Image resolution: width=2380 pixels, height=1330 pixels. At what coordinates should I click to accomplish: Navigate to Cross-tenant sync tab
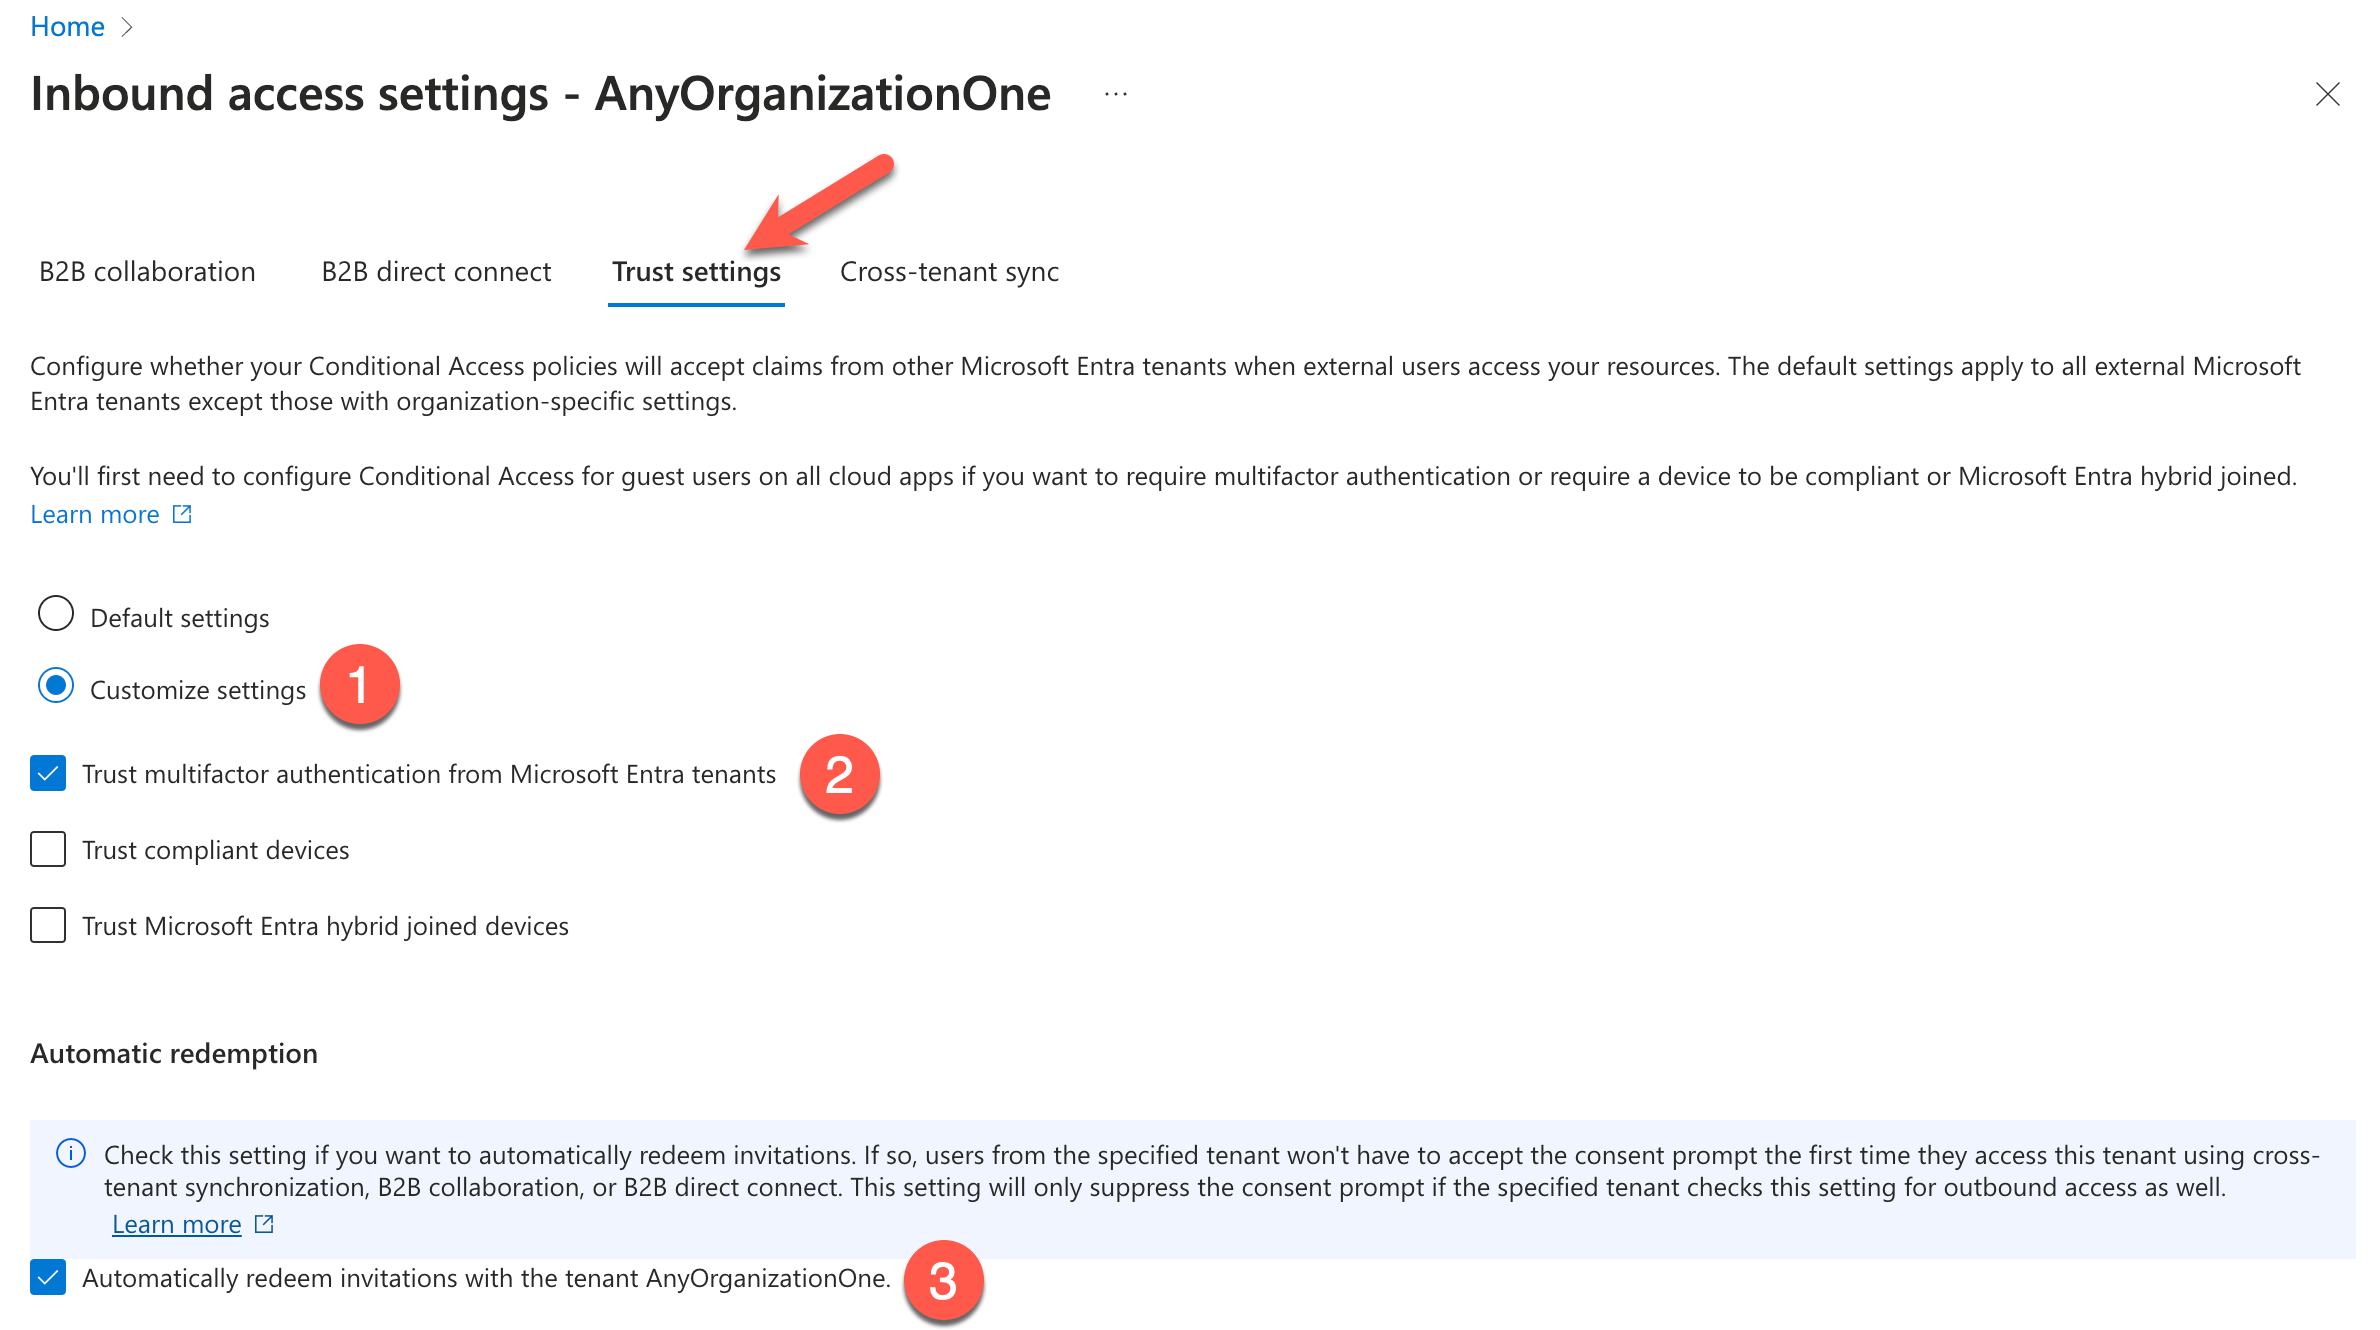point(948,271)
